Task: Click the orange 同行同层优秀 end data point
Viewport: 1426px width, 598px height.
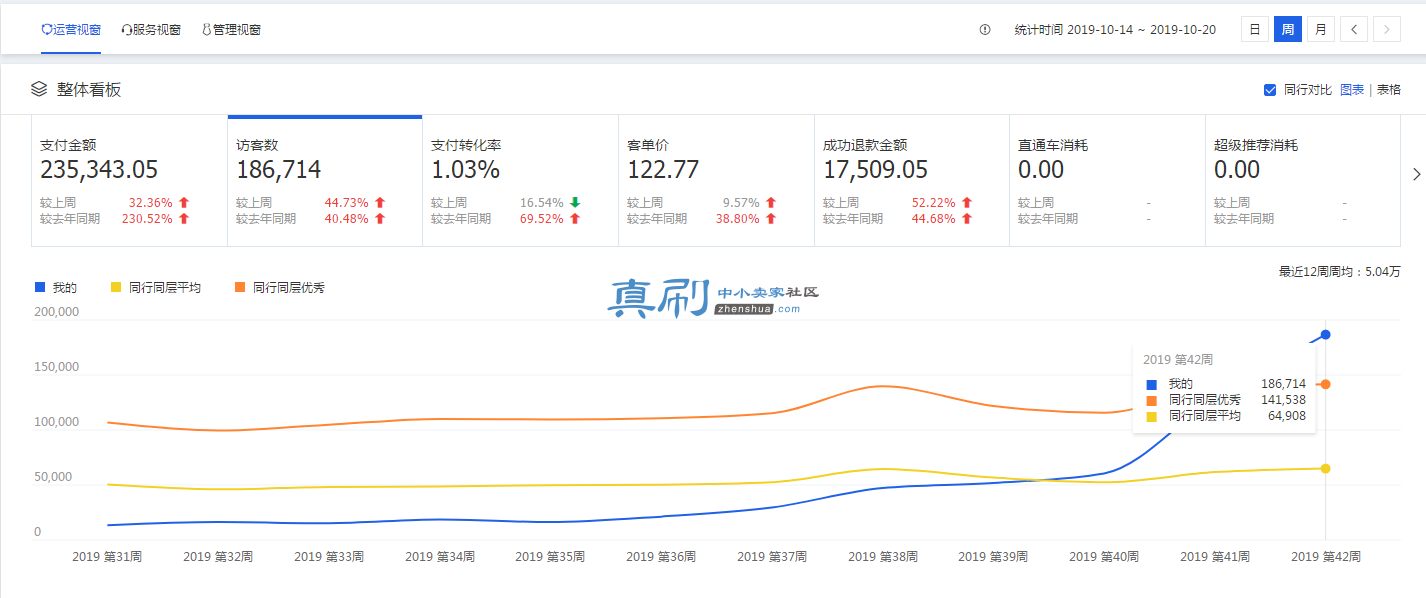Action: 1325,385
